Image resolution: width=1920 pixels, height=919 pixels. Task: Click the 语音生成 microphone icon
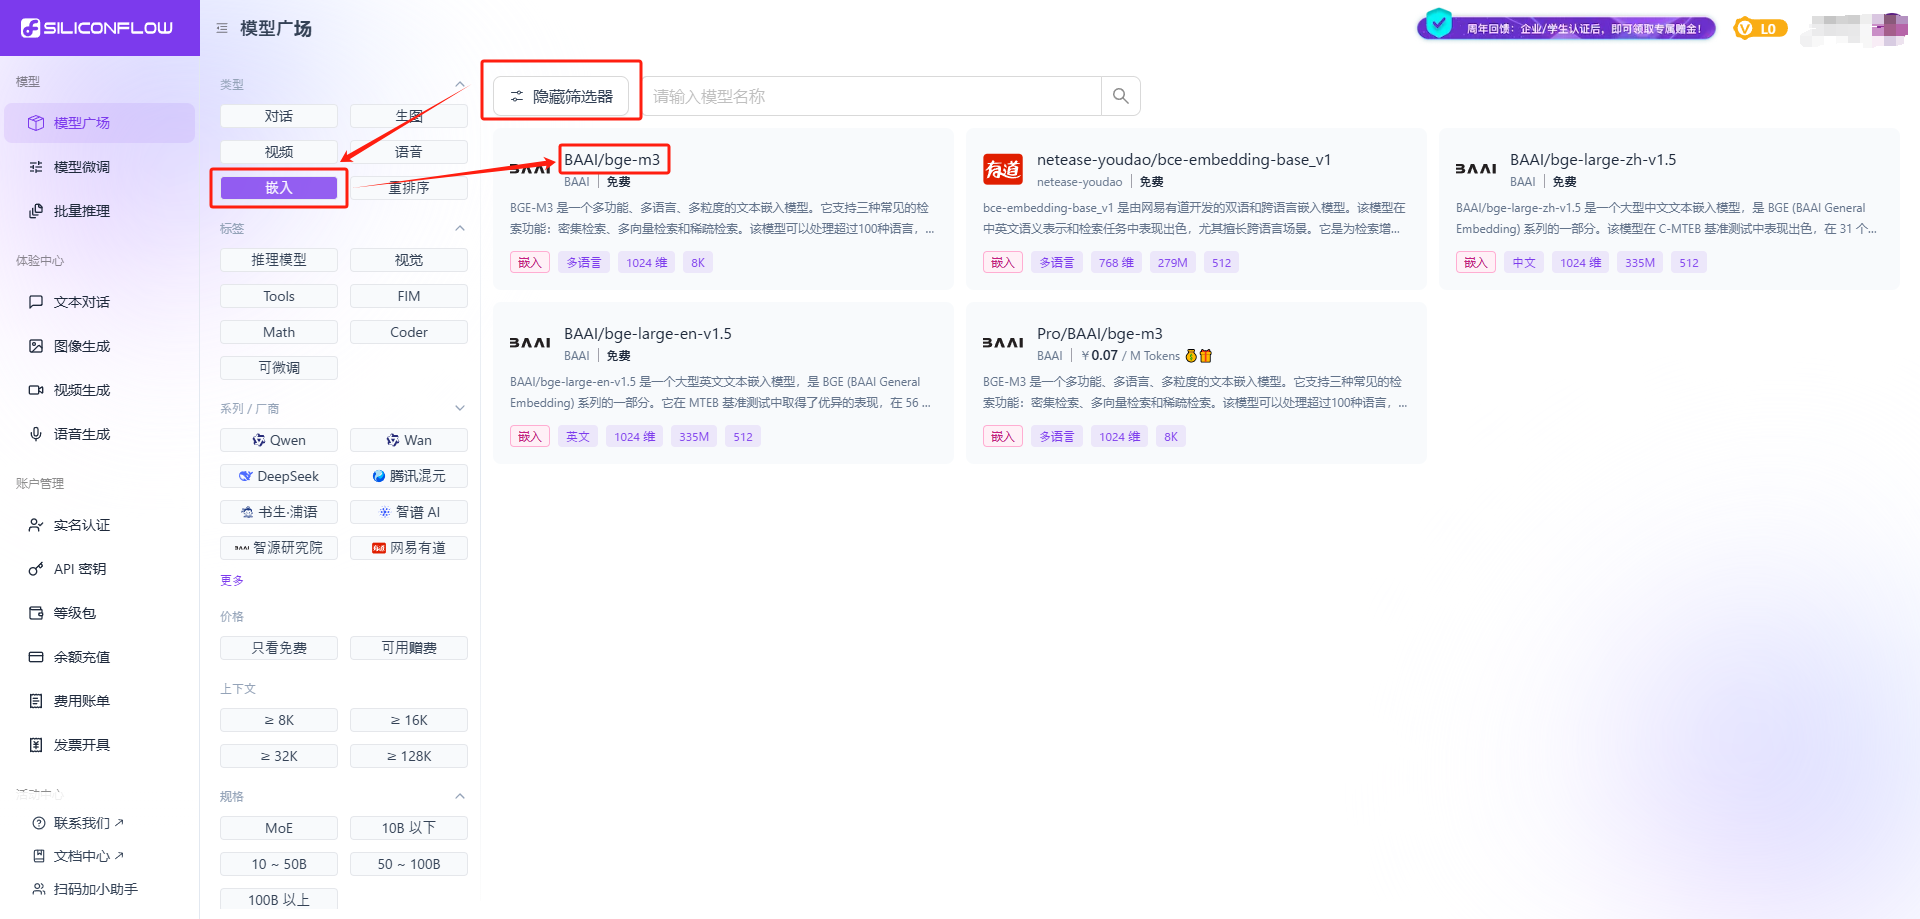click(36, 434)
